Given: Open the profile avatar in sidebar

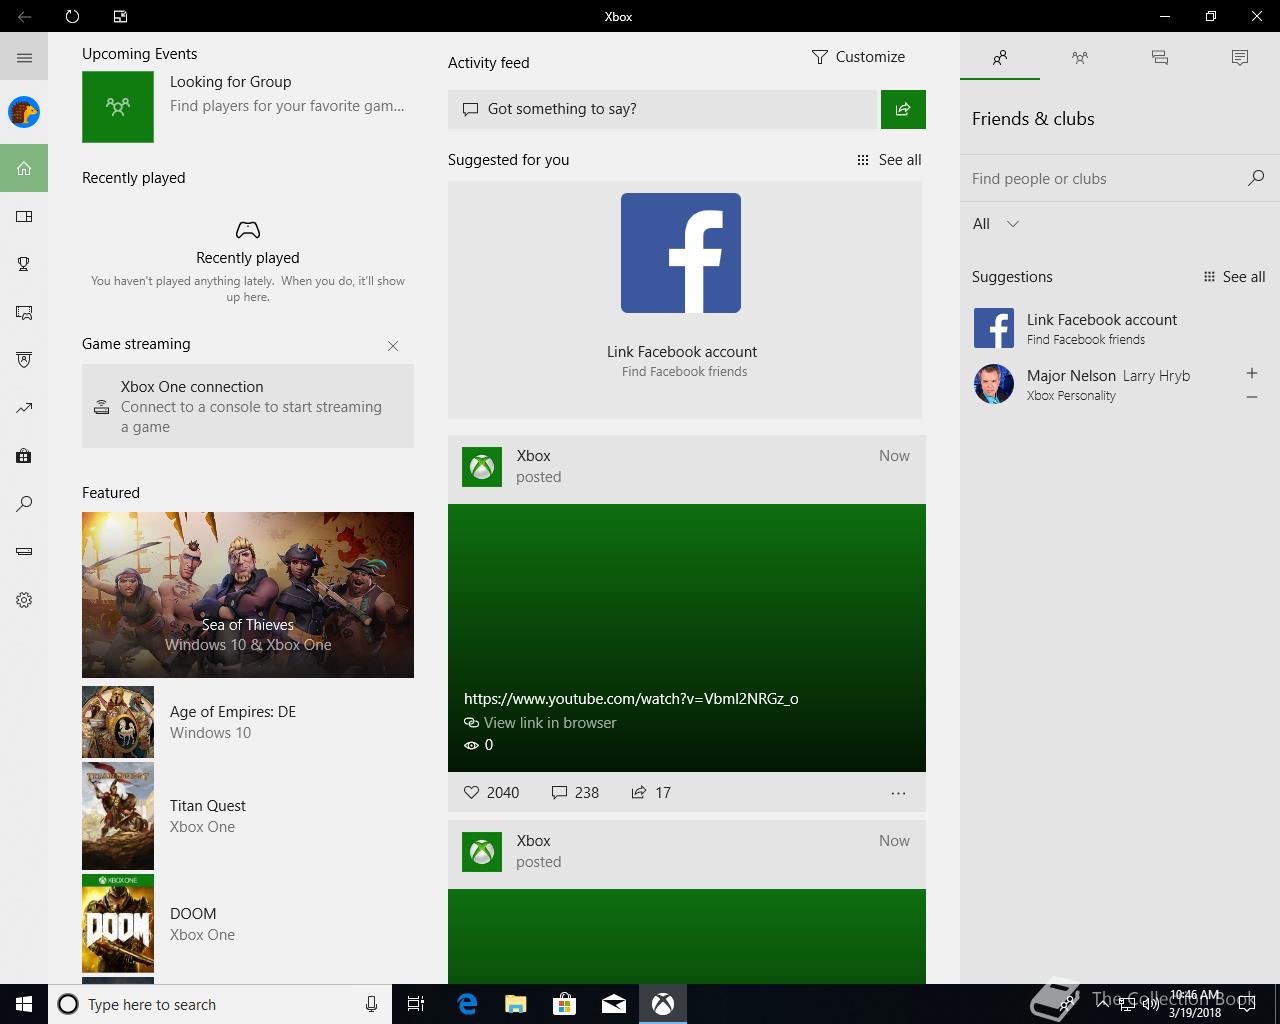Looking at the screenshot, I should pyautogui.click(x=24, y=112).
